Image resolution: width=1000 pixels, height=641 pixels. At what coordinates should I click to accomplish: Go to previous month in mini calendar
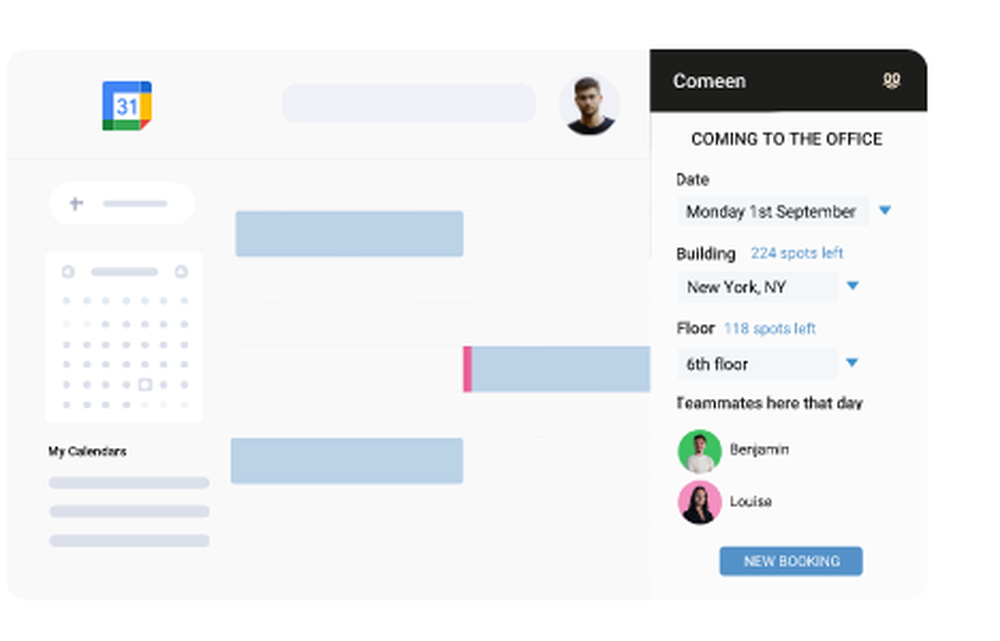(x=67, y=271)
